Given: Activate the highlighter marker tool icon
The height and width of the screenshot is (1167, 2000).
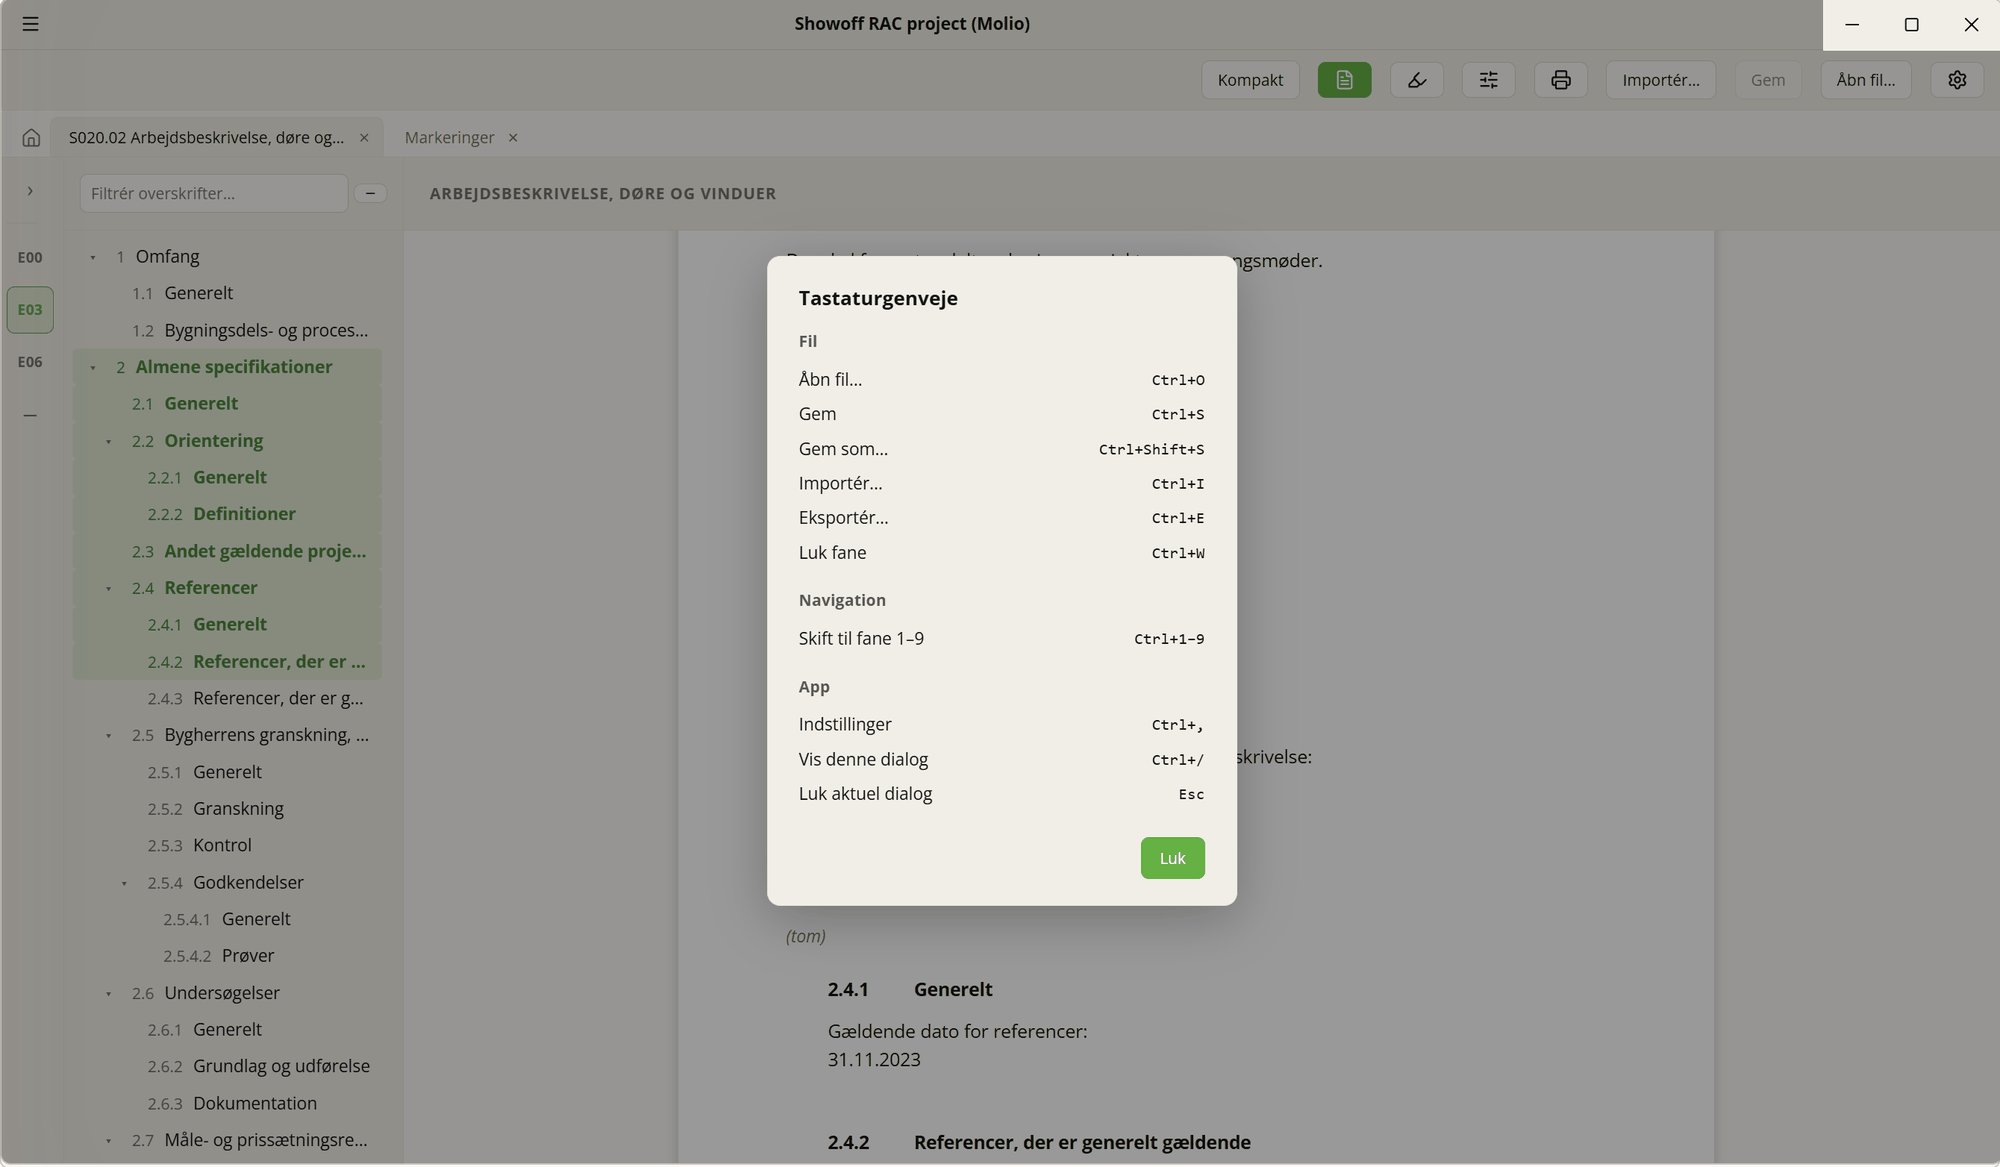Looking at the screenshot, I should click(1416, 80).
